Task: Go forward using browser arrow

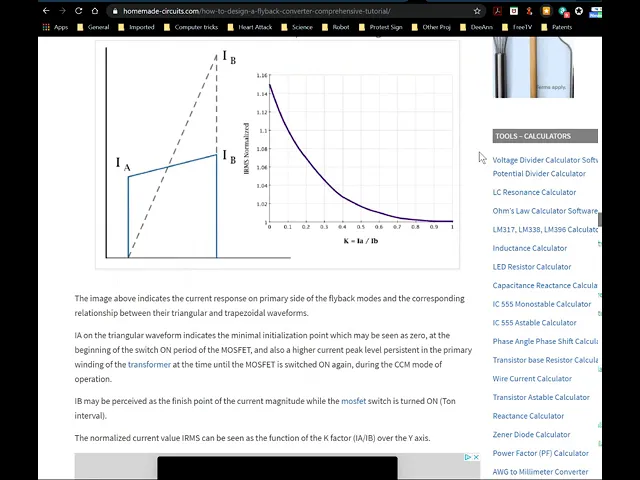Action: [x=62, y=11]
